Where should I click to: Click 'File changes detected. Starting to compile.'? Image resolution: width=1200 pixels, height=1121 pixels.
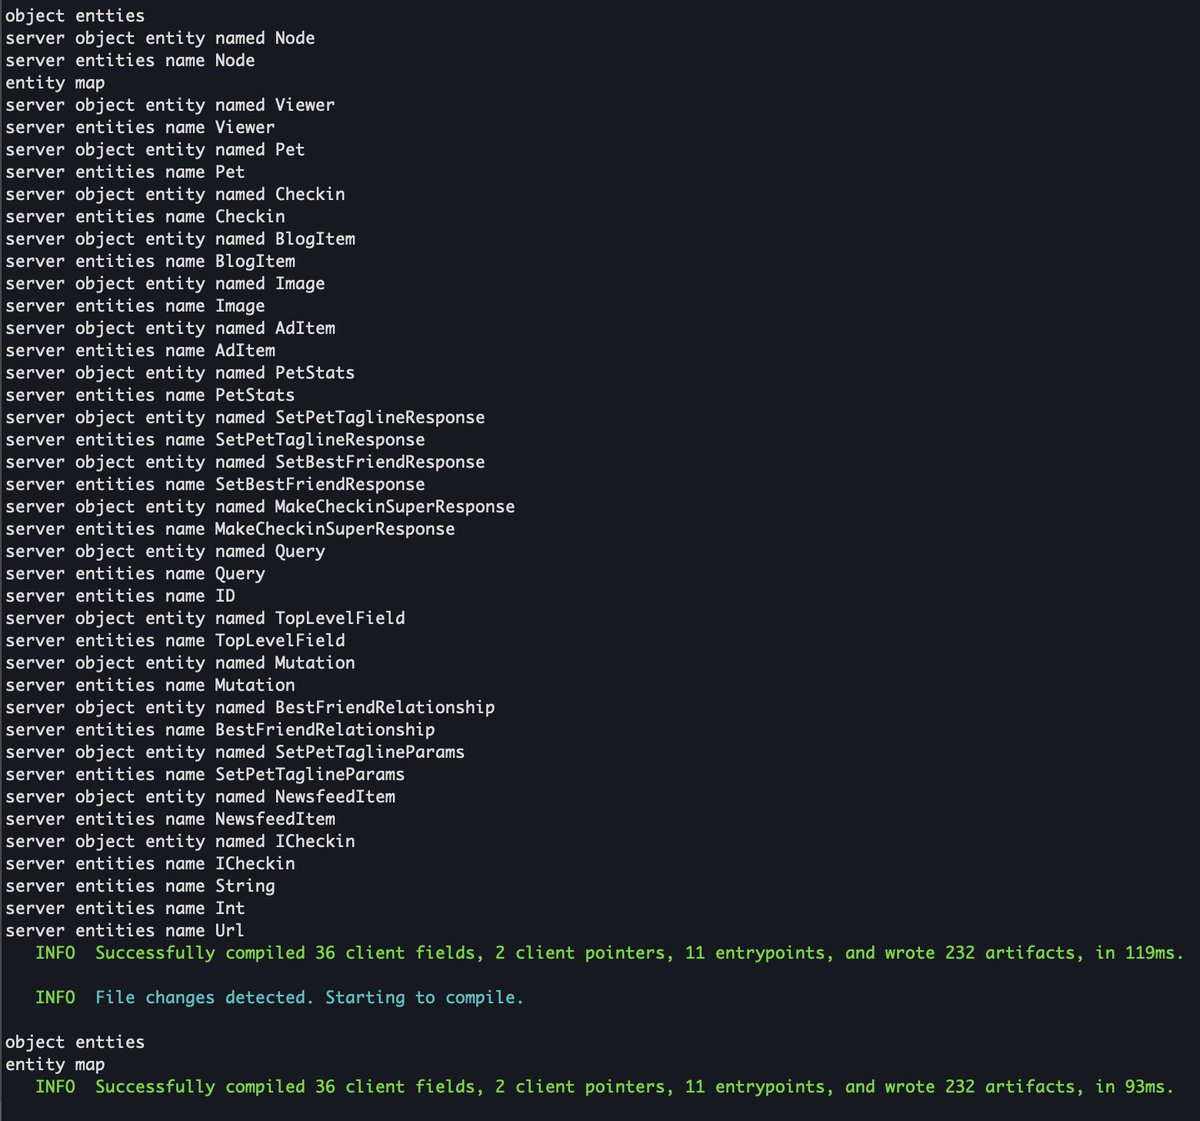310,998
